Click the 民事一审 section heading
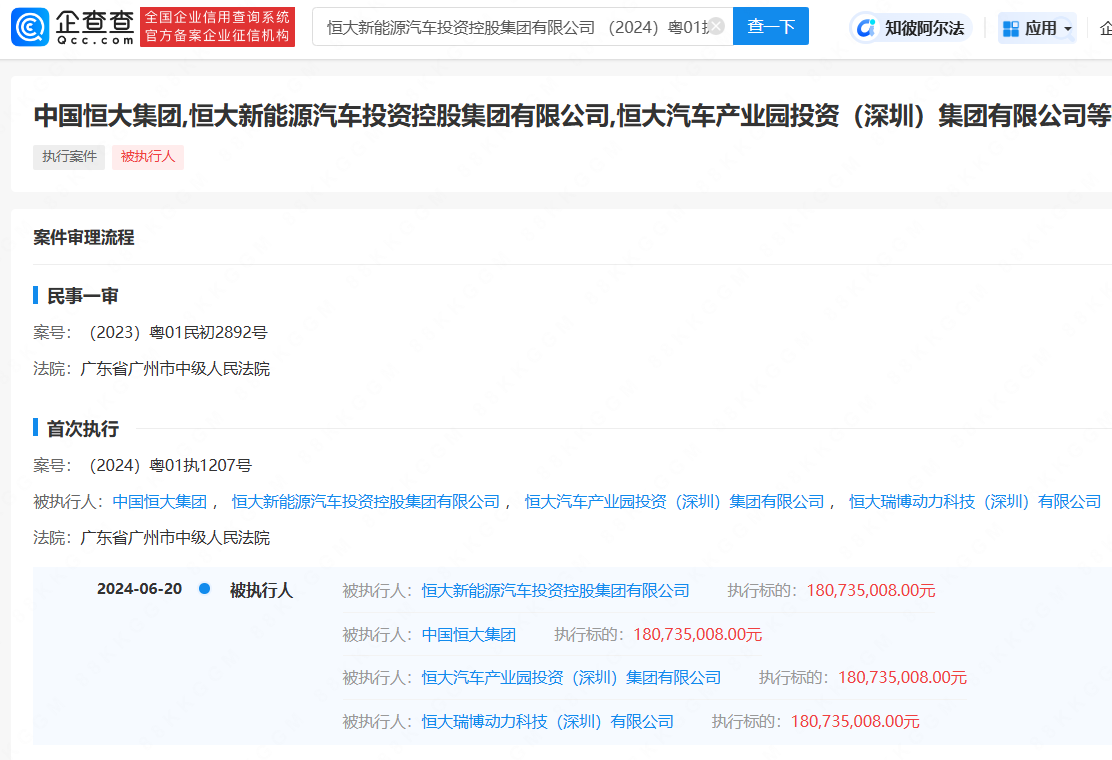The image size is (1112, 760). (x=82, y=296)
